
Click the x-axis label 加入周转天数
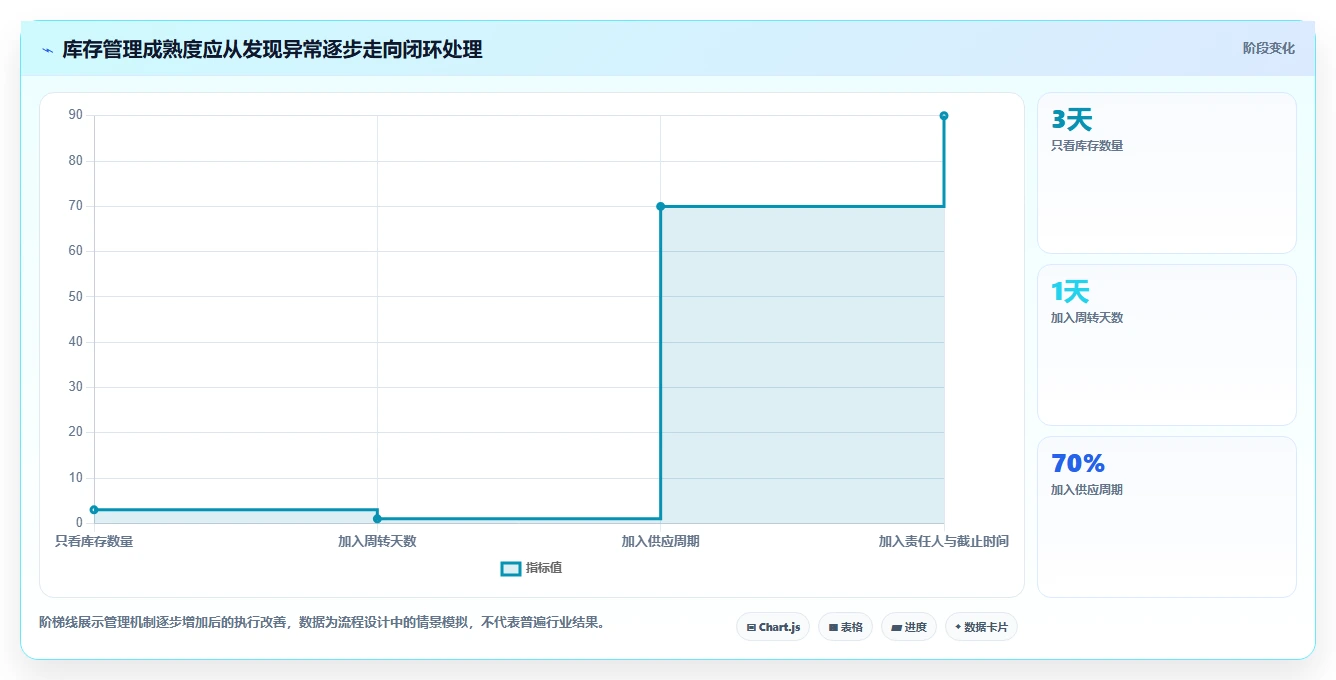[x=377, y=541]
